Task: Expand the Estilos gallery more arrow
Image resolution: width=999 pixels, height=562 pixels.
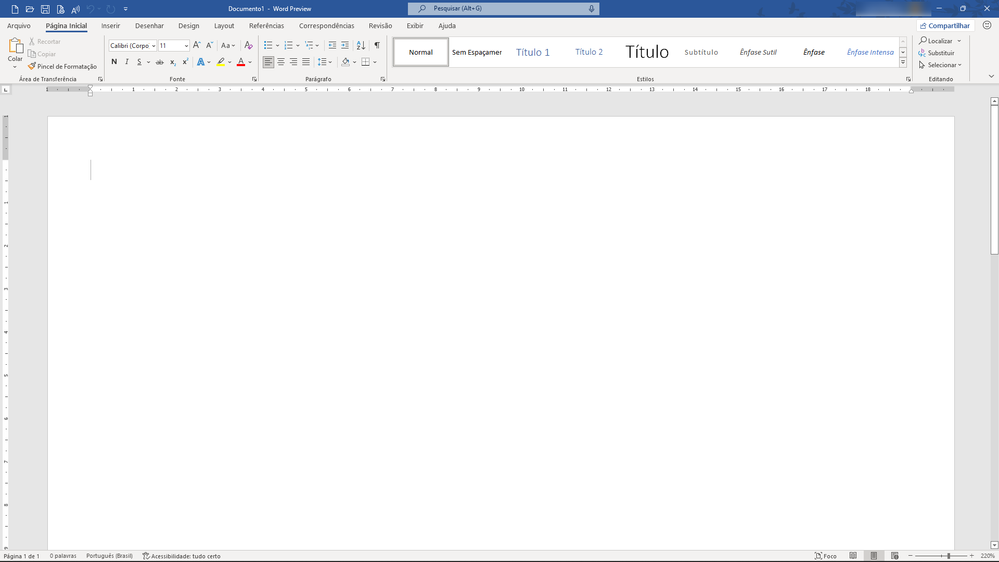Action: point(903,62)
